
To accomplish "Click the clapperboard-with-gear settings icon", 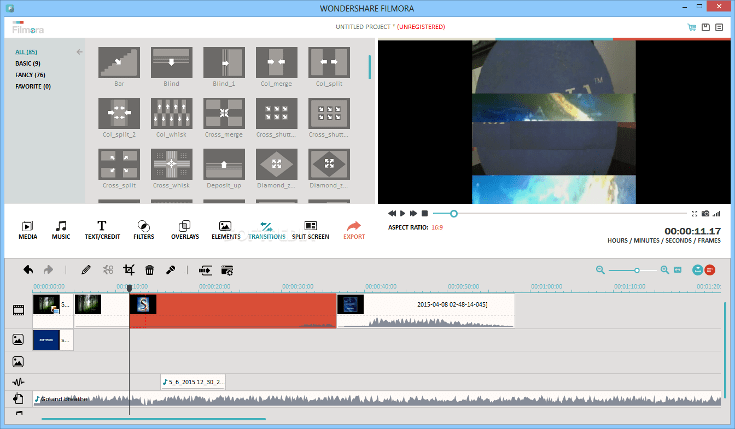I will pyautogui.click(x=227, y=270).
